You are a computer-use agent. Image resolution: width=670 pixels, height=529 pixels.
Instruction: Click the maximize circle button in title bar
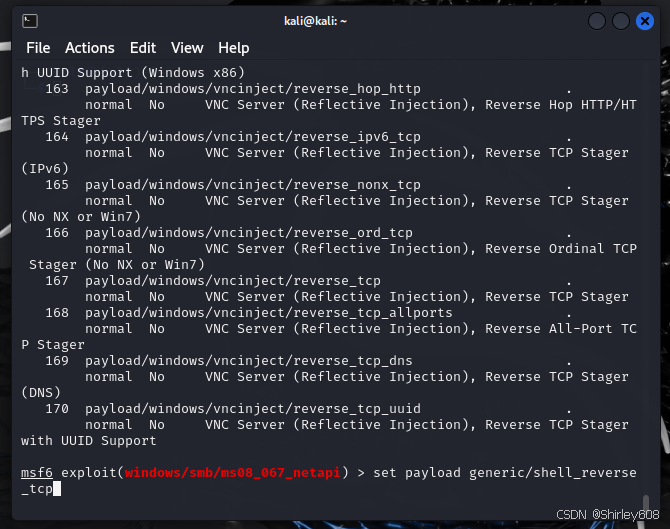(621, 21)
